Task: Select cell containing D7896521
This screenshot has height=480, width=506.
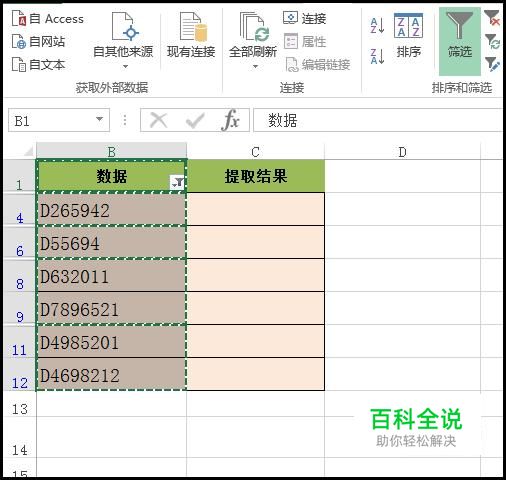Action: (x=111, y=308)
